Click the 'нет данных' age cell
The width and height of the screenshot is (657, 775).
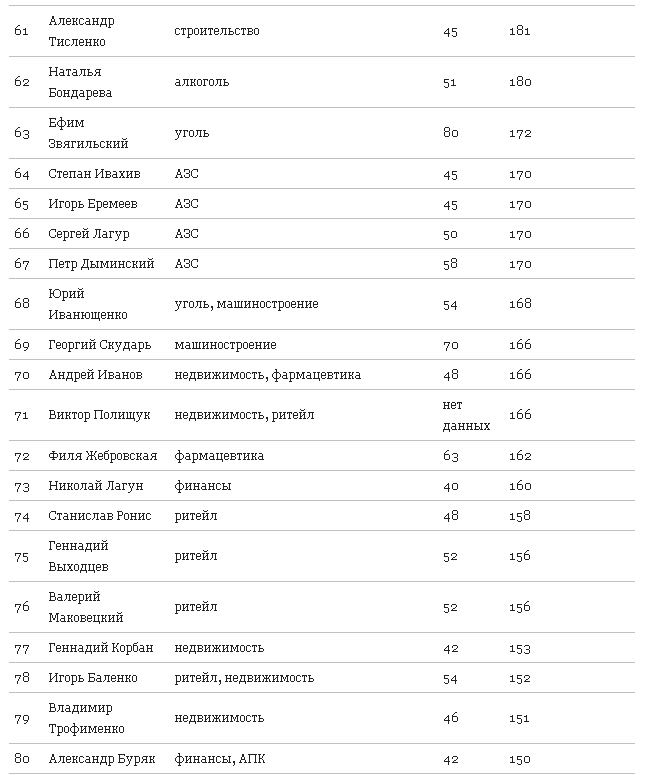coord(466,415)
